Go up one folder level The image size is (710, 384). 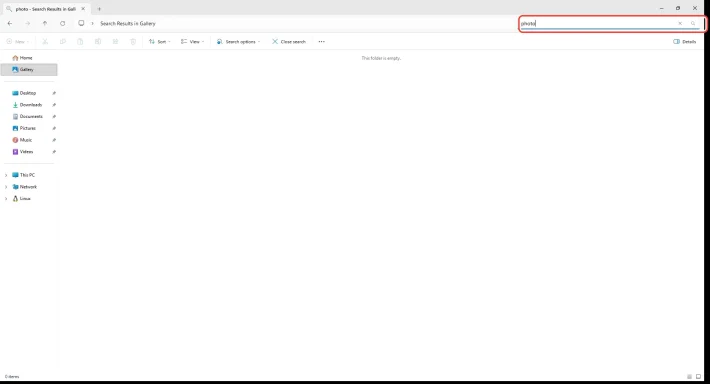click(45, 24)
